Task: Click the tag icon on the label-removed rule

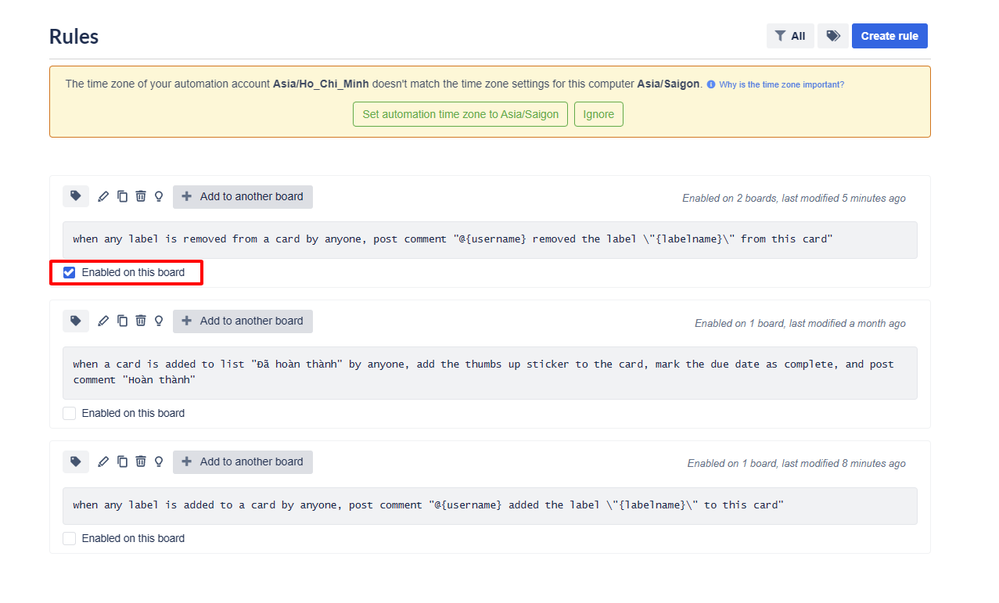Action: 75,196
